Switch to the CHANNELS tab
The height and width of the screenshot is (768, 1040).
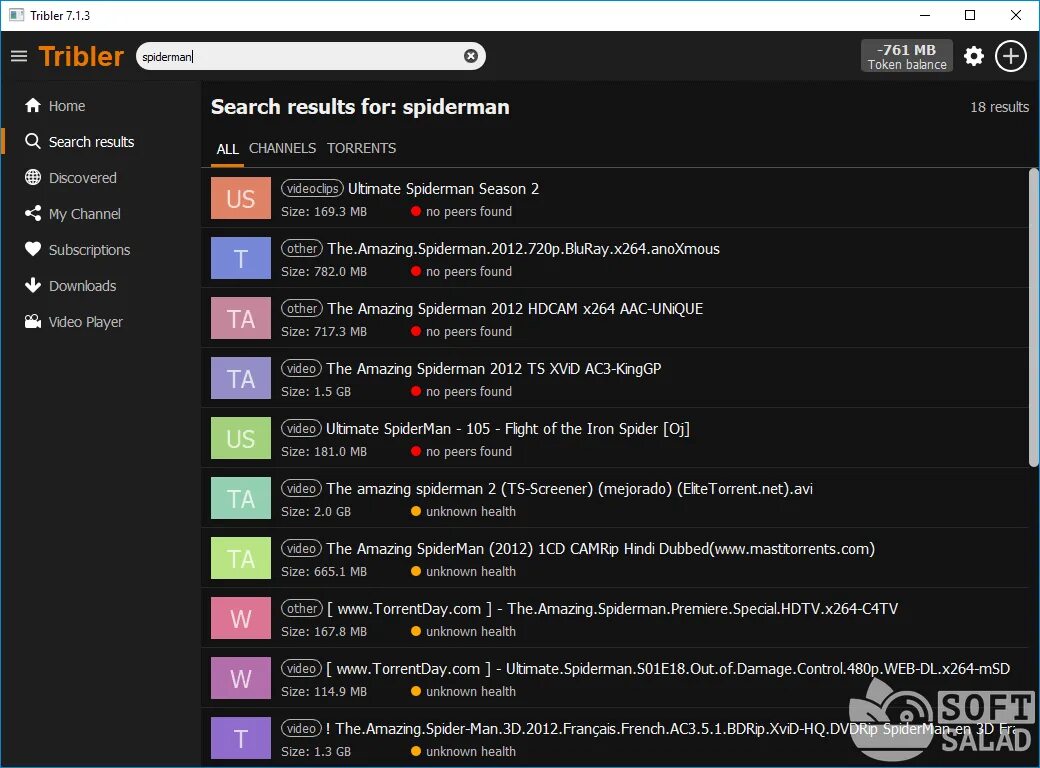click(x=283, y=149)
